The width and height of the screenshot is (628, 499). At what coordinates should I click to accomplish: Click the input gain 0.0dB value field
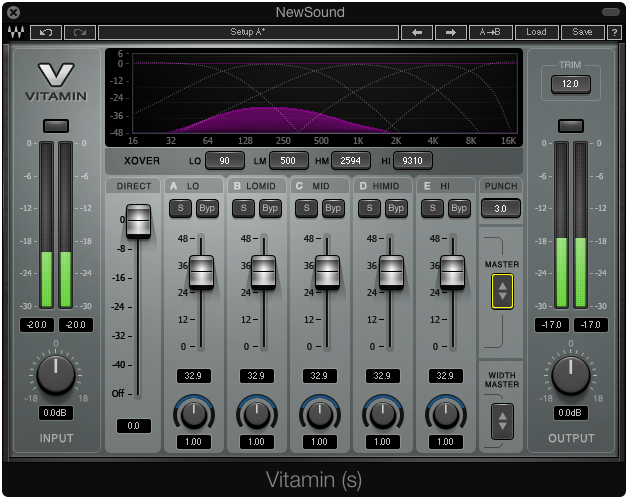click(x=56, y=413)
